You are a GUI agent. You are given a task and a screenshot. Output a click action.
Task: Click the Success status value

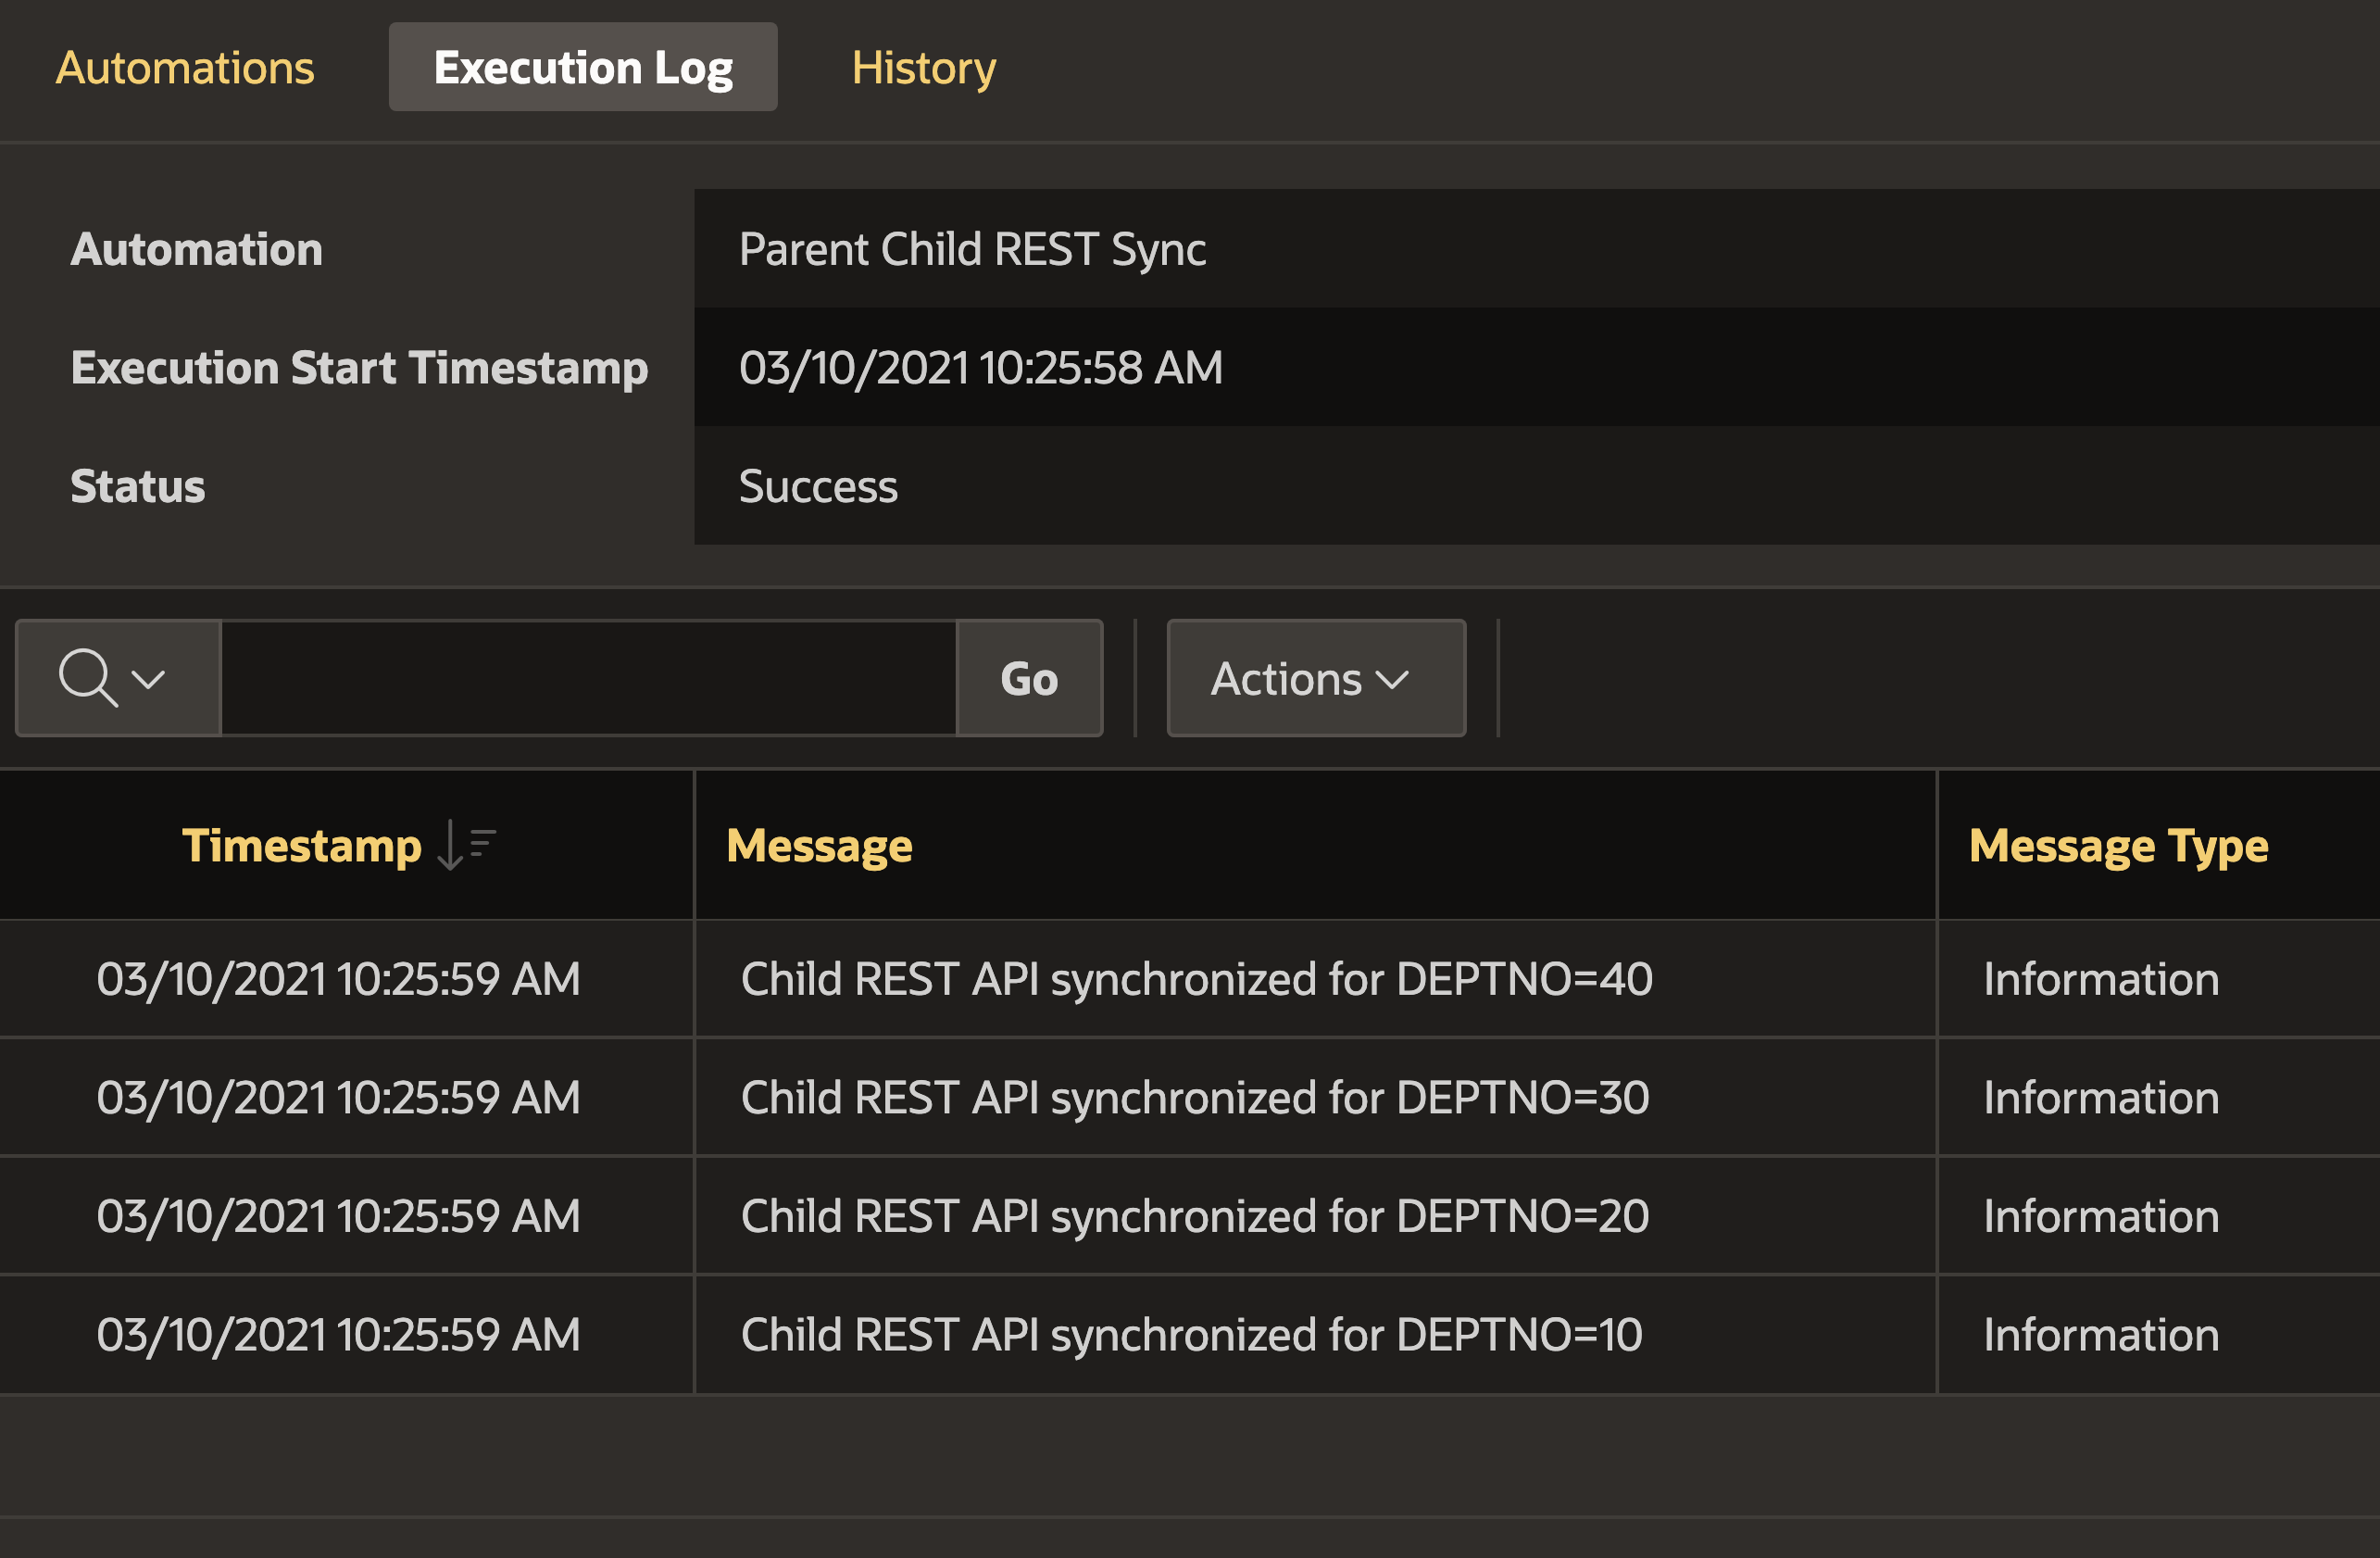(x=816, y=486)
